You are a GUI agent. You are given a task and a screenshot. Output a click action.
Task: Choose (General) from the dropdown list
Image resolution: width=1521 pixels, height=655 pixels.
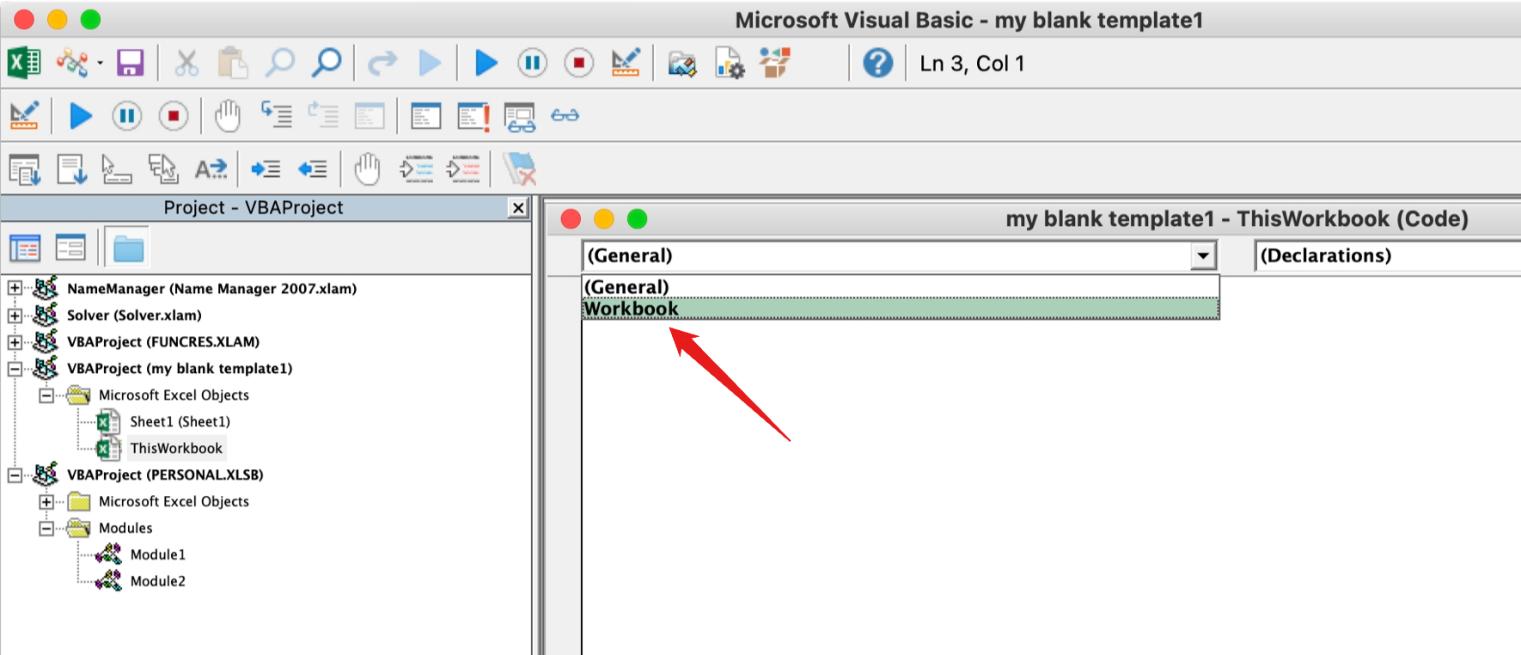click(x=900, y=288)
